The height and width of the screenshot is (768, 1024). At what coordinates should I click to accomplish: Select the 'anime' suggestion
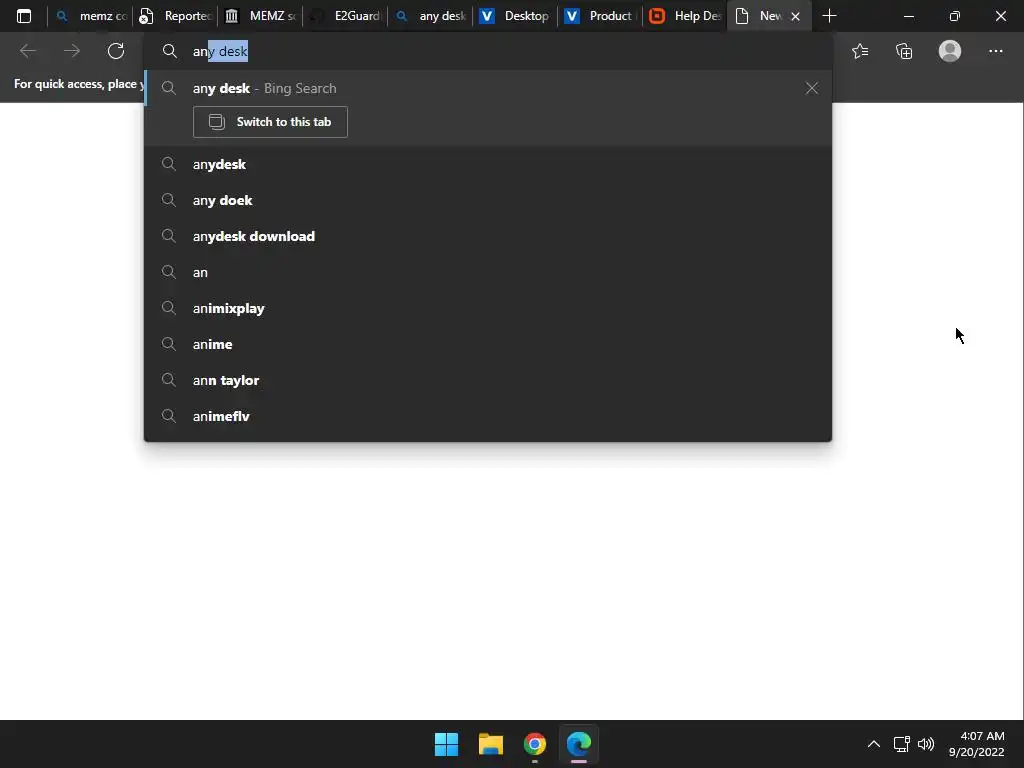(488, 344)
